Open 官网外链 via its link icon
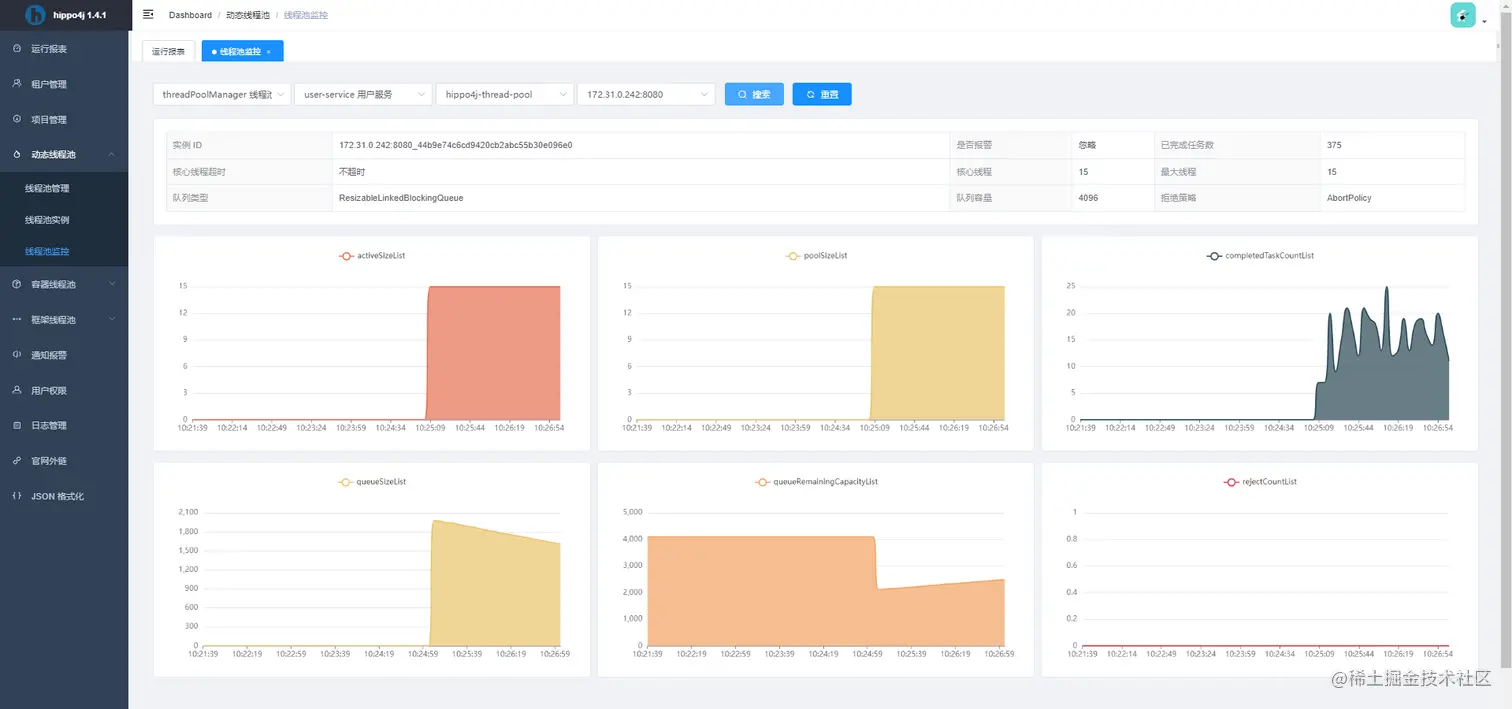Viewport: 1512px width, 709px height. pyautogui.click(x=17, y=461)
